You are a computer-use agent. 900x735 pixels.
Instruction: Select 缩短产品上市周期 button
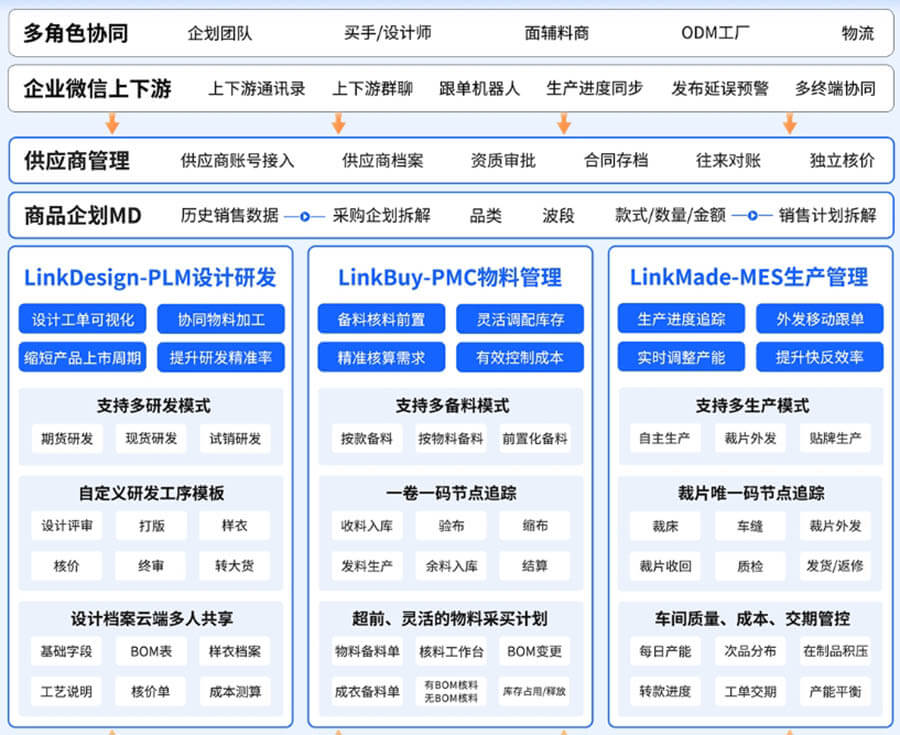point(83,357)
